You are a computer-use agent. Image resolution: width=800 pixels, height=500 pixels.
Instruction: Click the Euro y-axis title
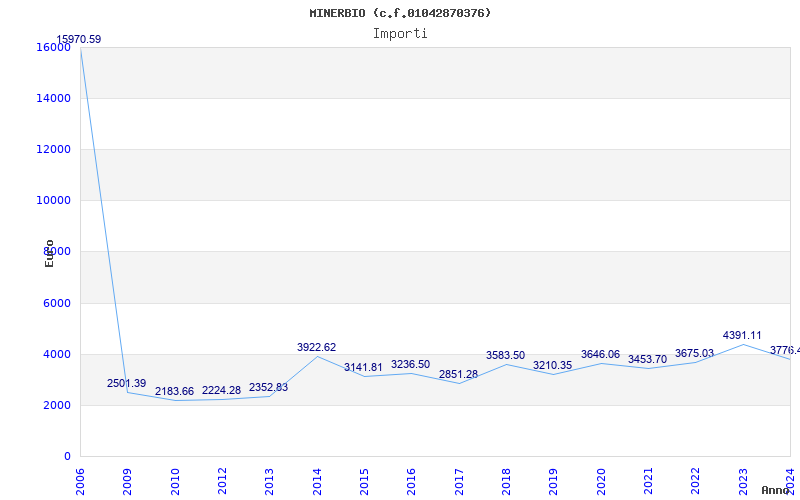(49, 253)
